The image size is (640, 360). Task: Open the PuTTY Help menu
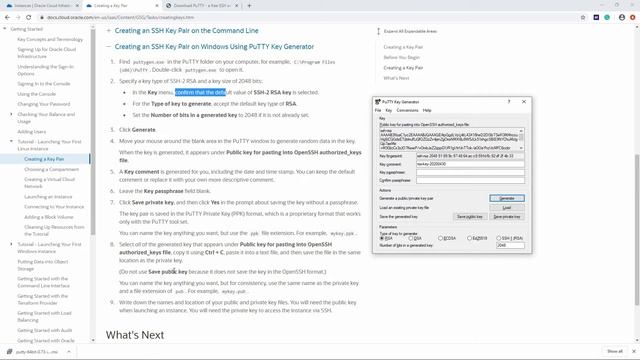(x=427, y=111)
